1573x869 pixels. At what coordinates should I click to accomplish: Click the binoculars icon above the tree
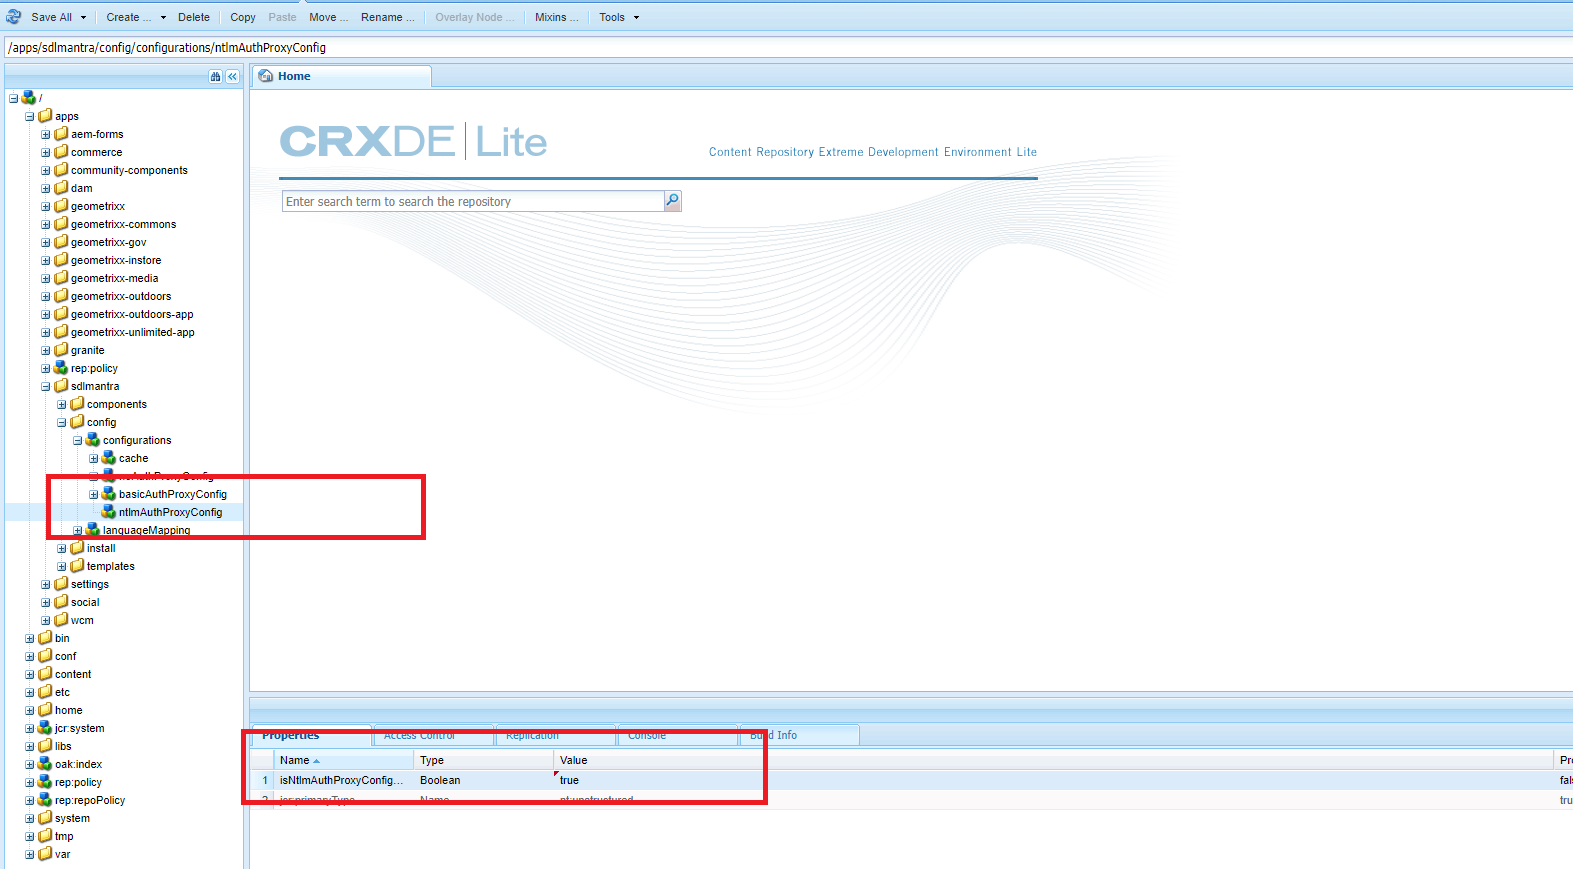click(x=215, y=77)
